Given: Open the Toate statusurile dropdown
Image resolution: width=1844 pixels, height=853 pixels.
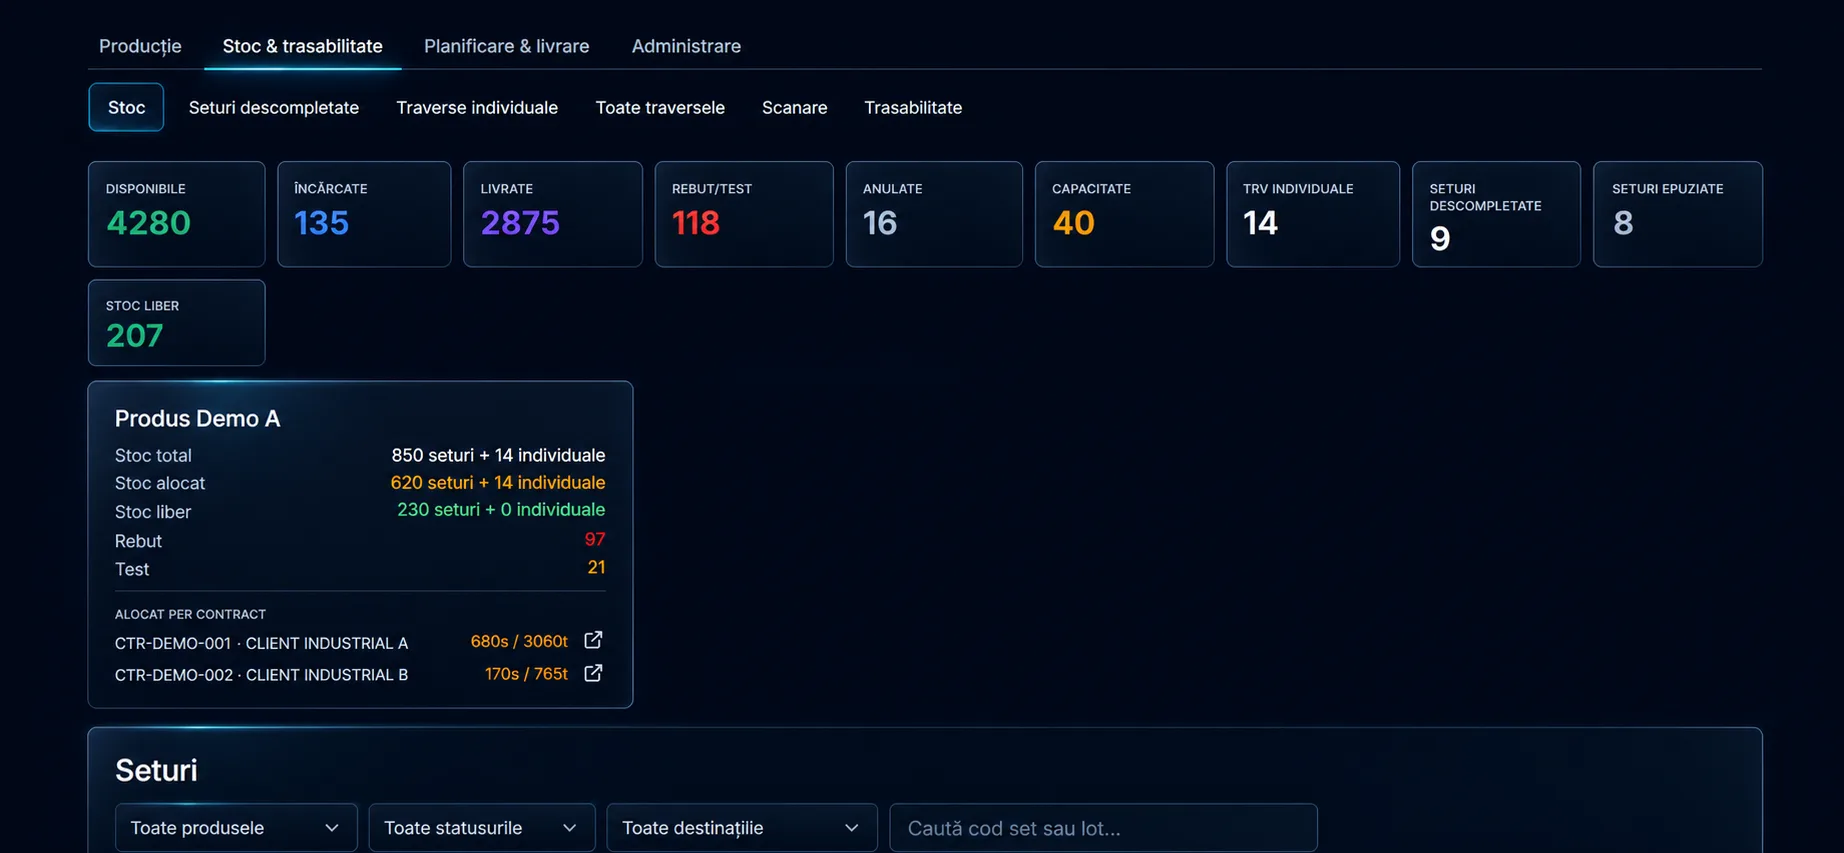Looking at the screenshot, I should click(482, 828).
